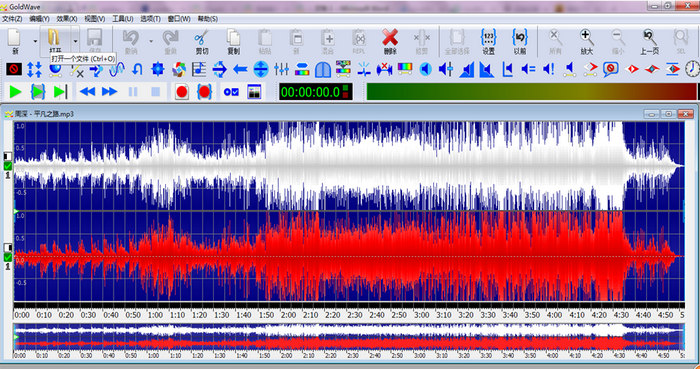The height and width of the screenshot is (369, 700).
Task: Open the circled speaker auto gain icon
Action: (x=426, y=69)
